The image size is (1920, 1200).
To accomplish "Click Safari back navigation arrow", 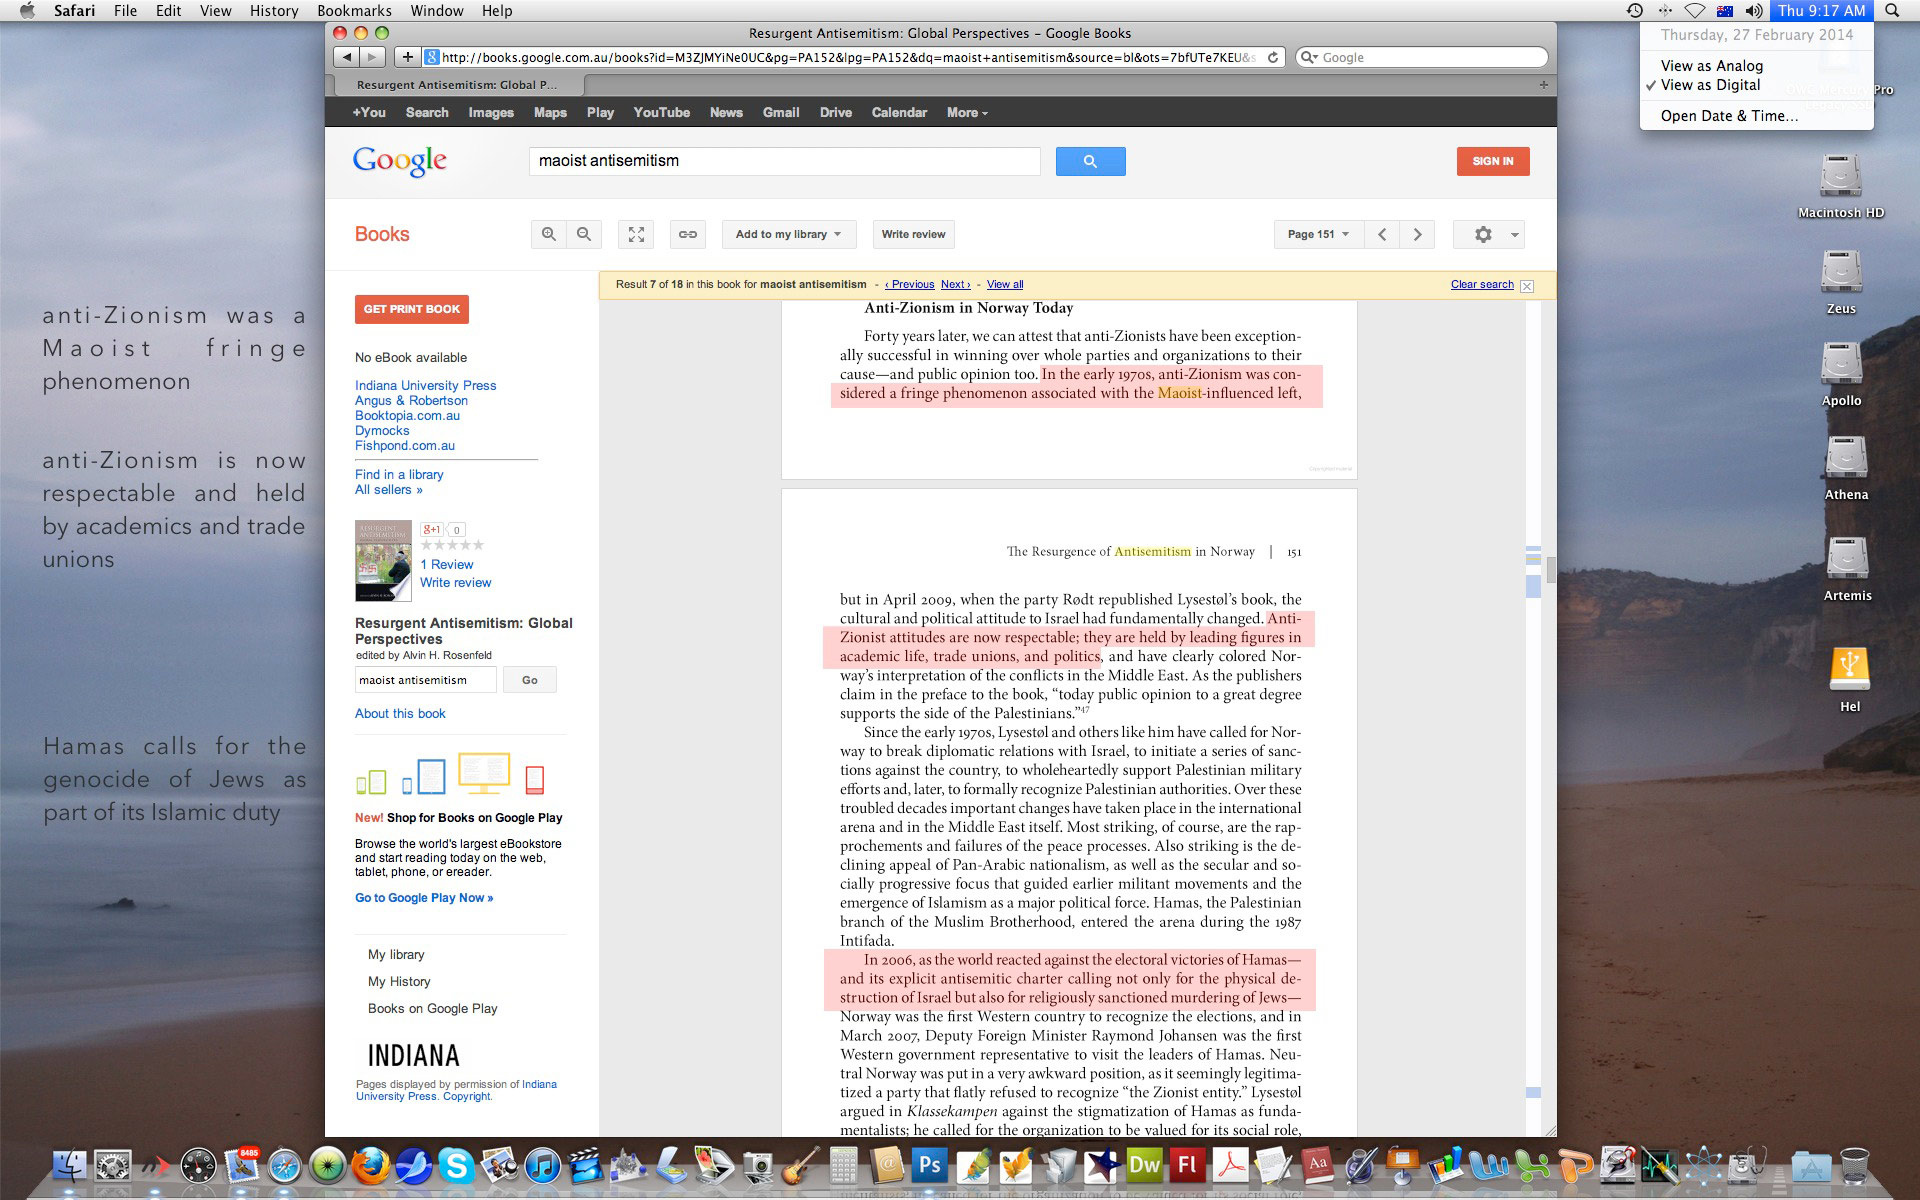I will pos(347,57).
